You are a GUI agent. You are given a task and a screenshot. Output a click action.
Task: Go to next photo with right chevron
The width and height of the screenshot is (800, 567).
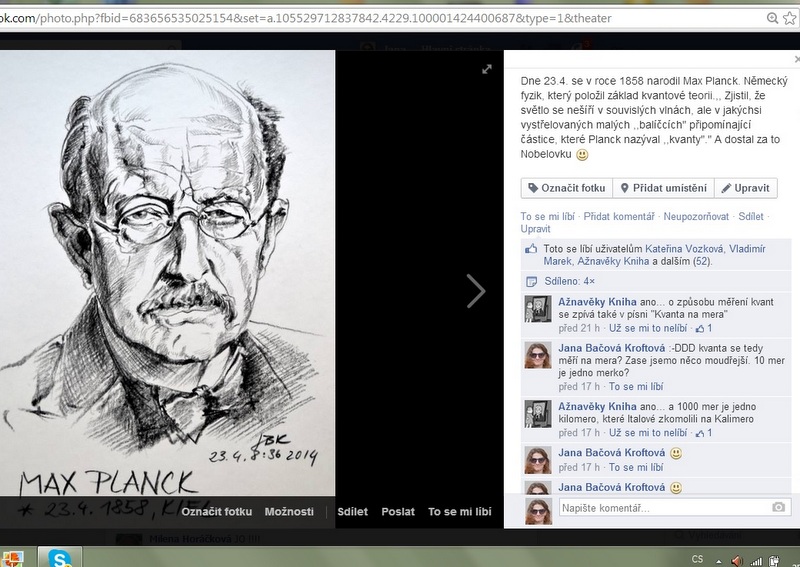tap(476, 291)
